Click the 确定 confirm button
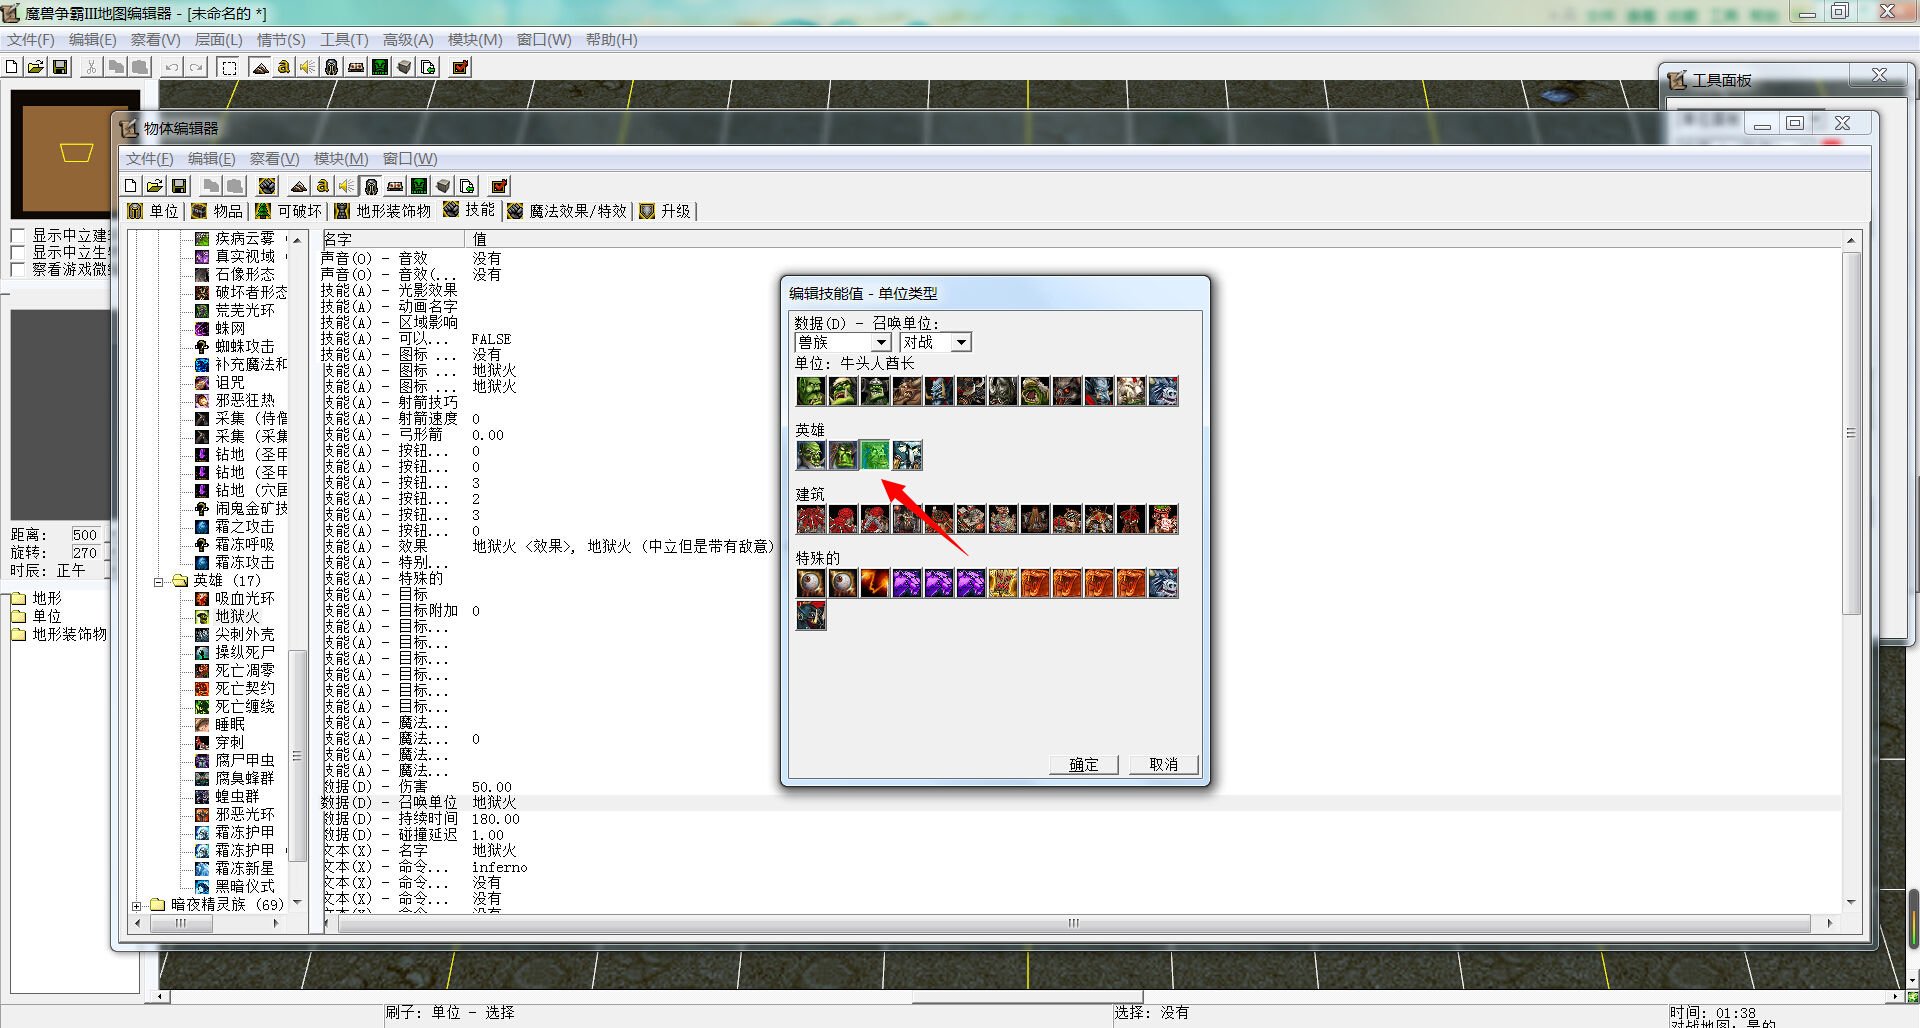 point(1083,764)
